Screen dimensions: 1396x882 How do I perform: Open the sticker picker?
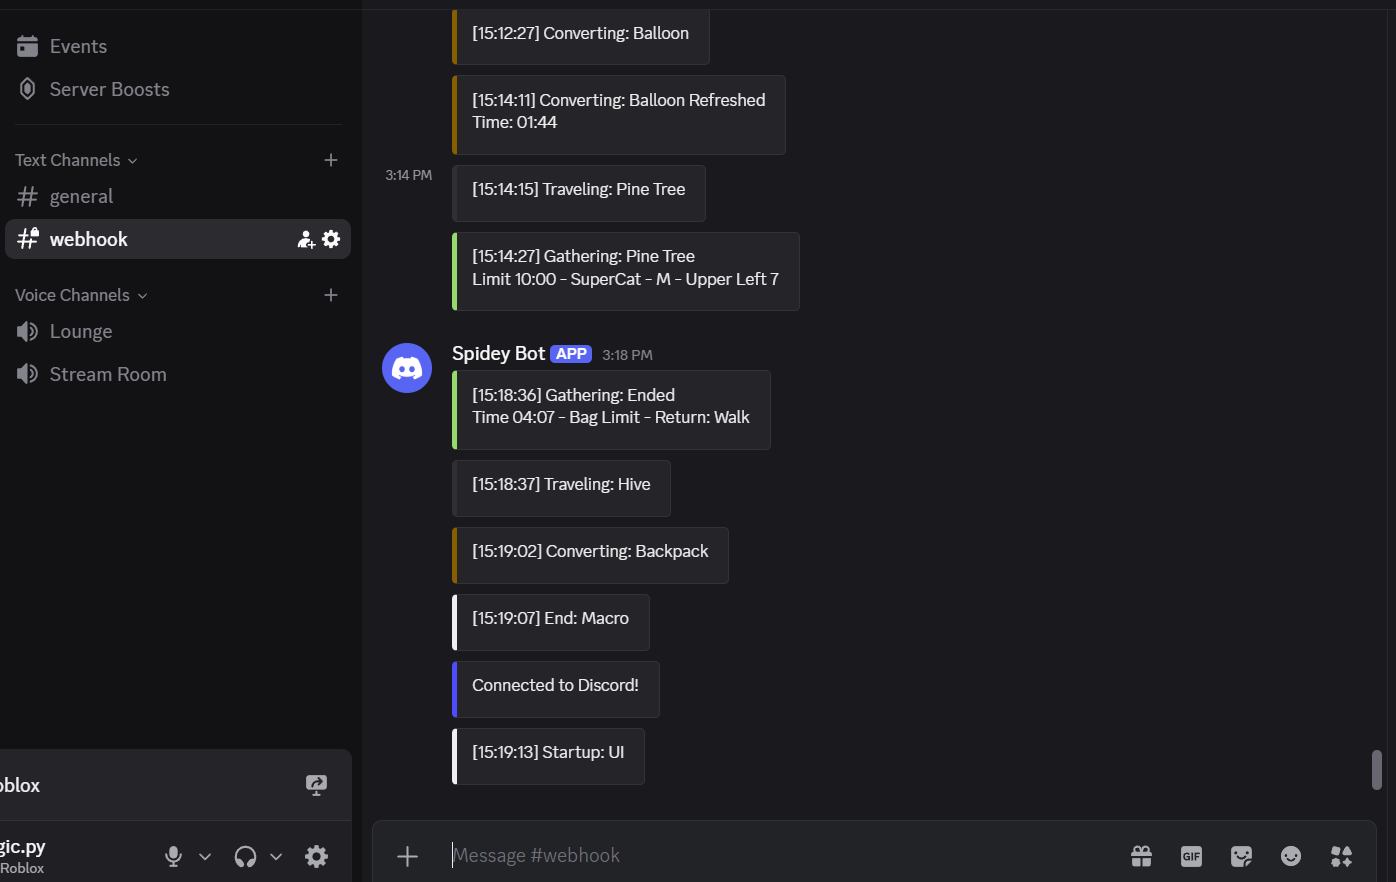[x=1241, y=856]
